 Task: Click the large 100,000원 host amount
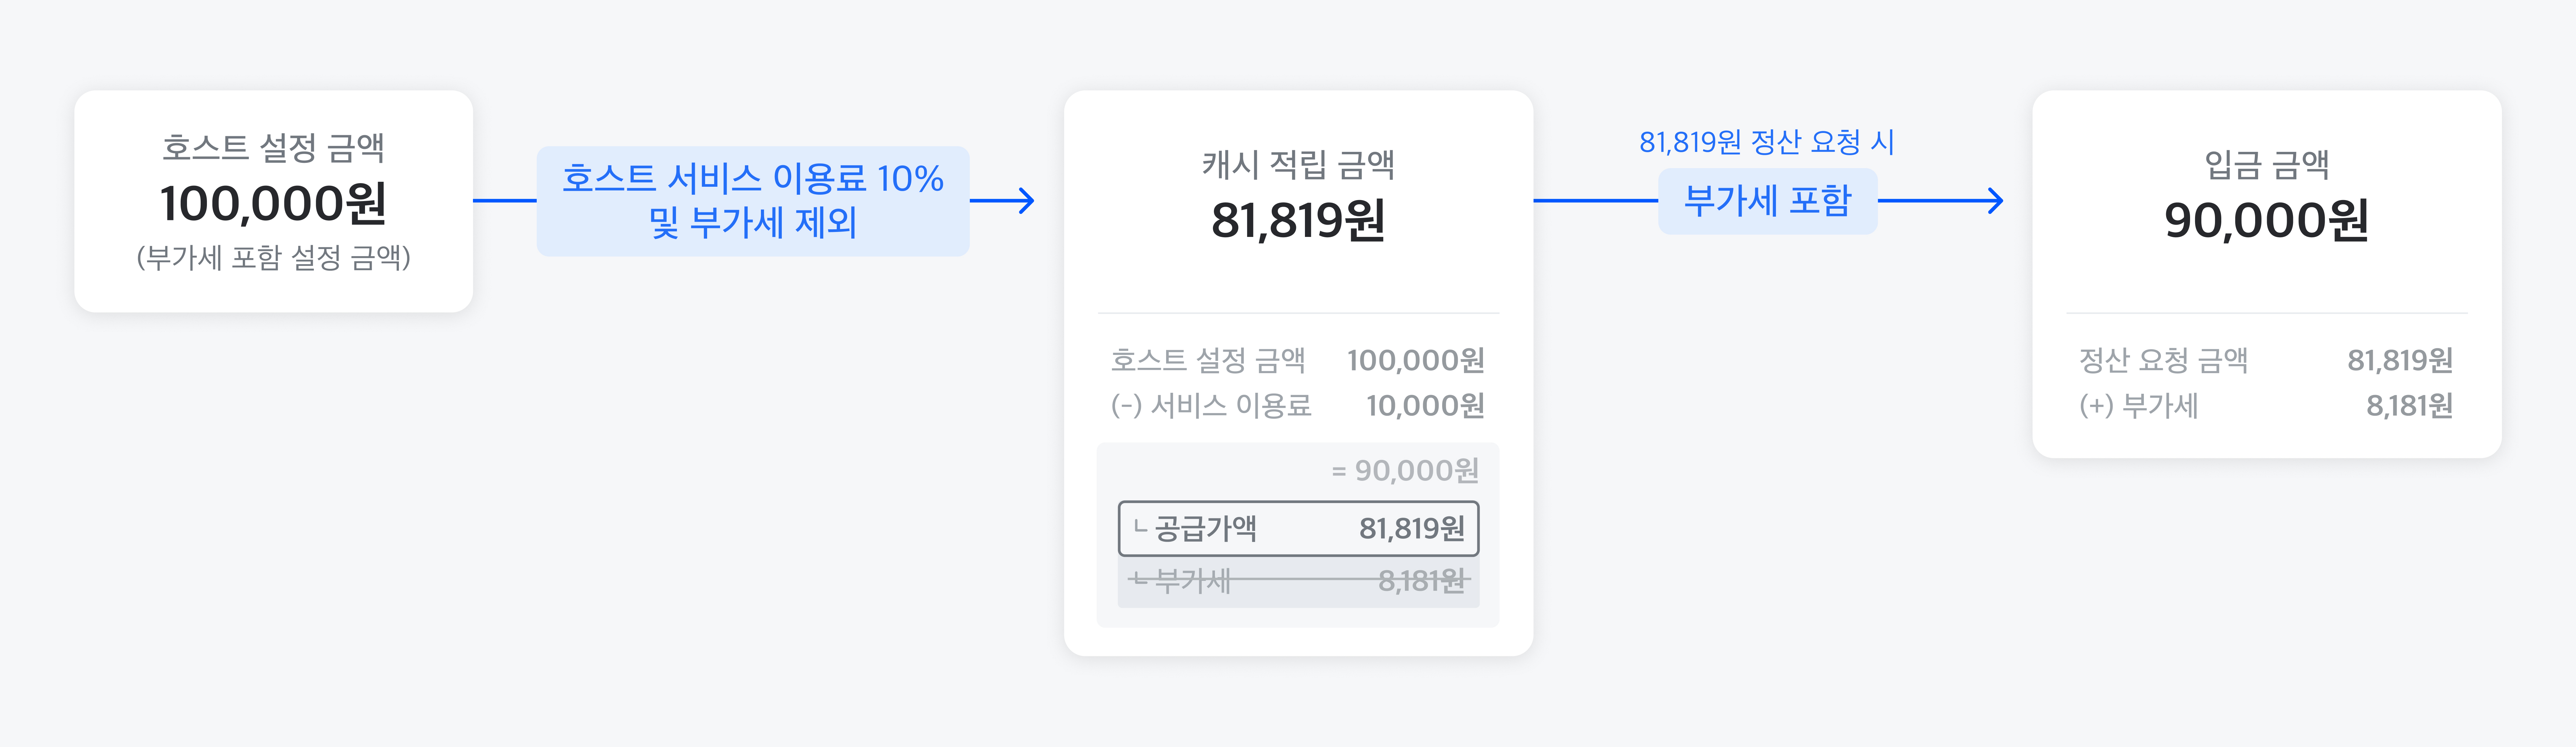(273, 204)
